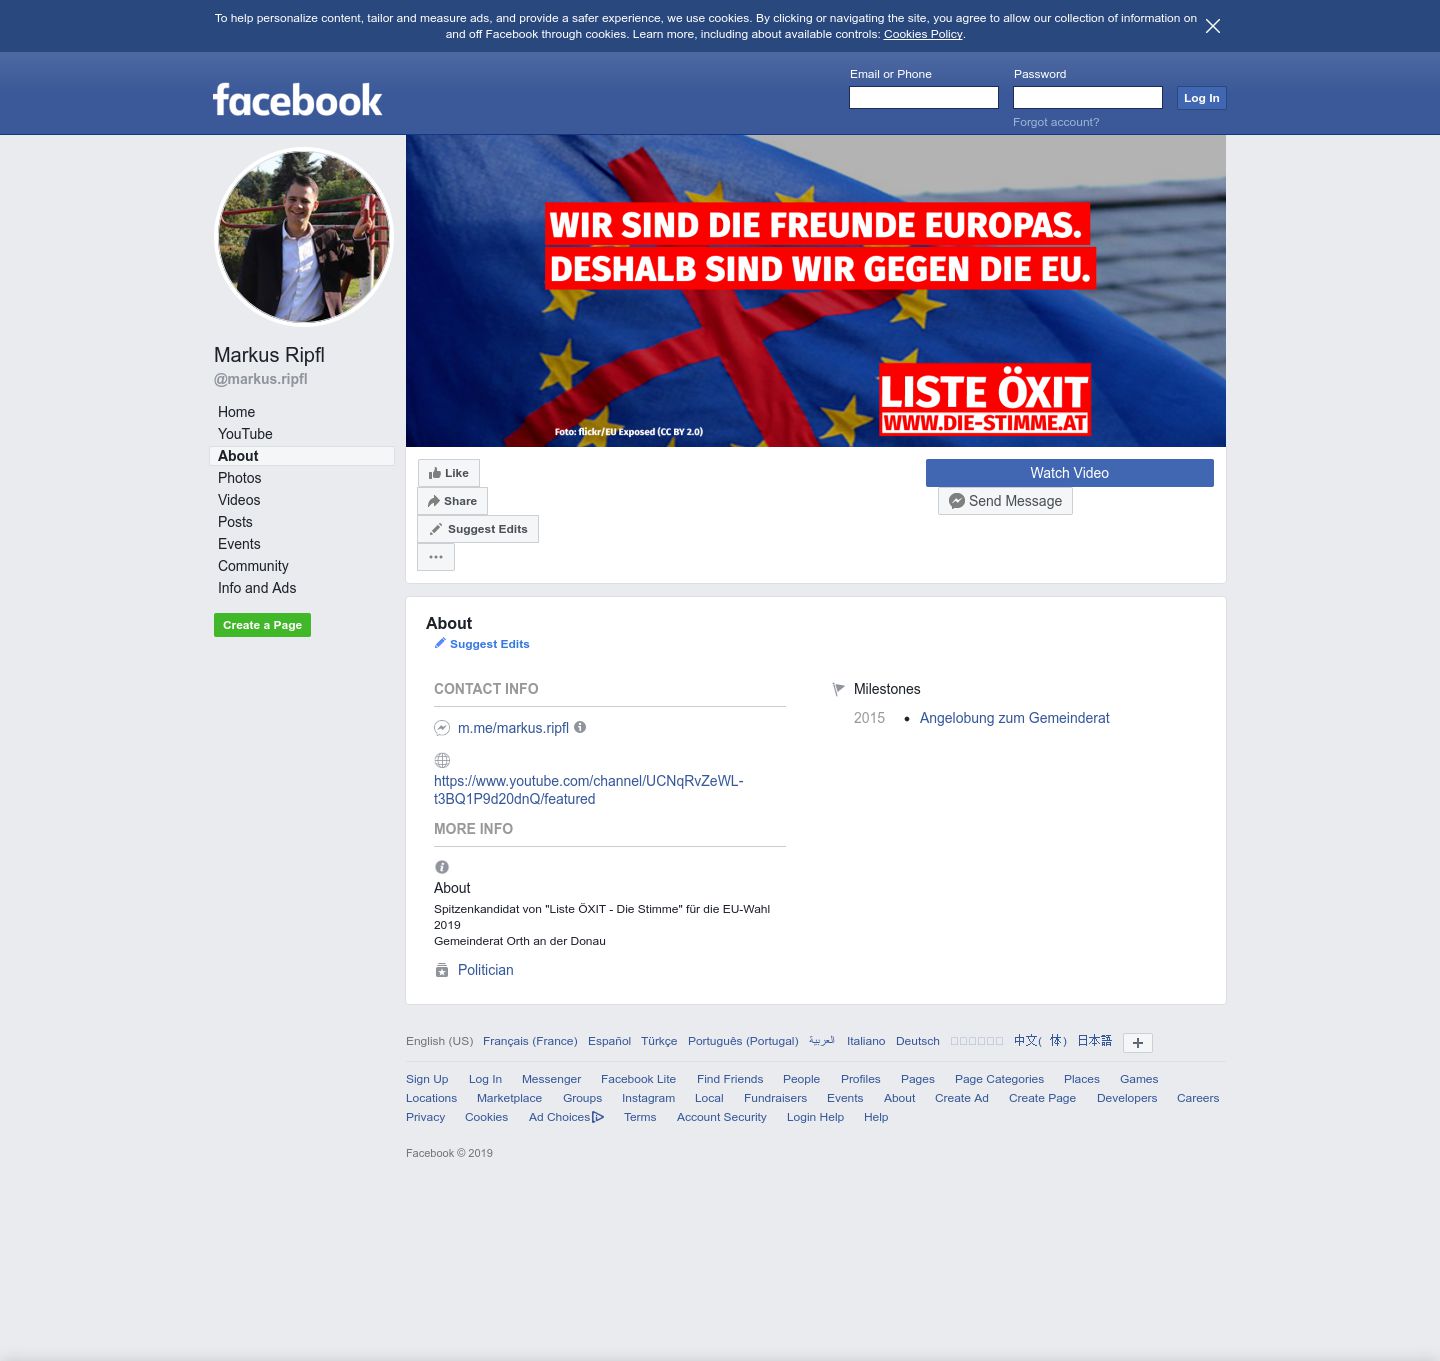Switch language to Japanese 日本語
This screenshot has width=1440, height=1361.
(1094, 1041)
